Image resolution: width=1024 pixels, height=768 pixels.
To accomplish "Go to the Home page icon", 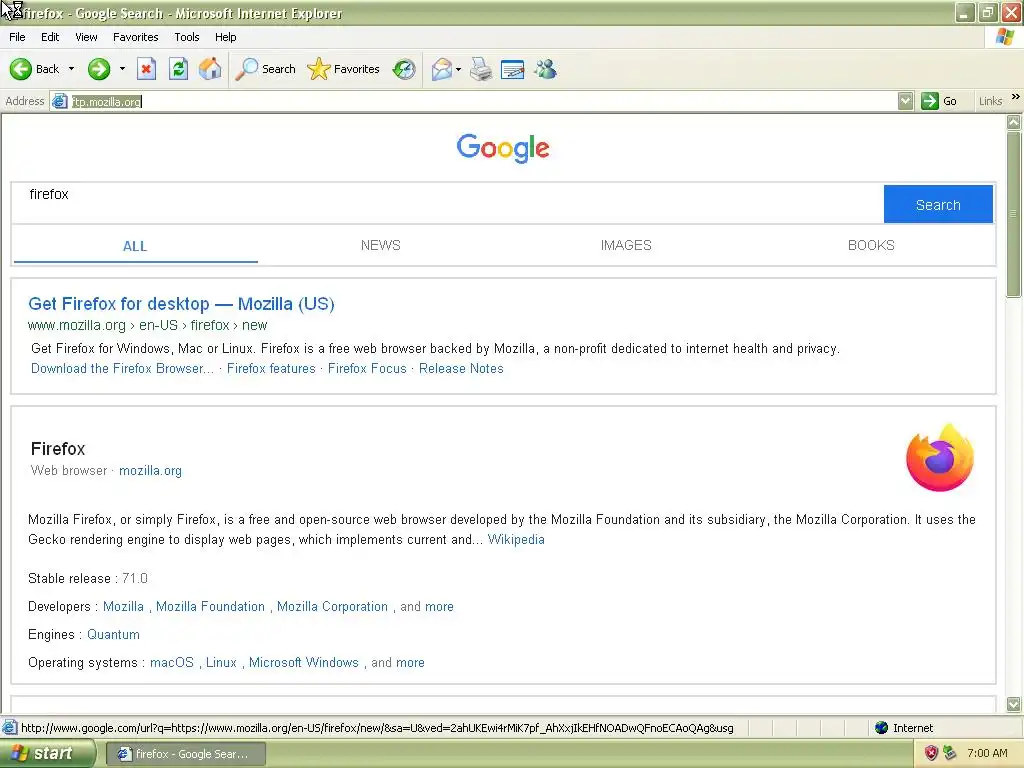I will point(210,69).
